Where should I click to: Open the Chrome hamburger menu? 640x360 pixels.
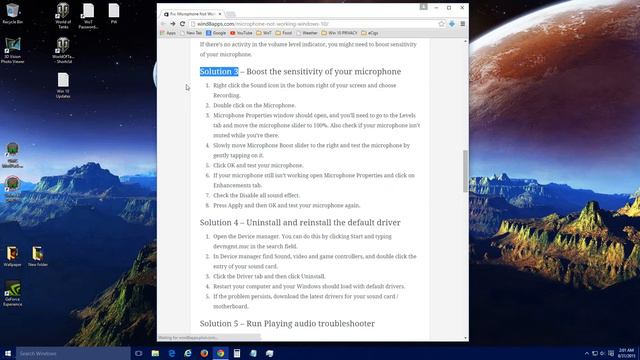coord(462,24)
